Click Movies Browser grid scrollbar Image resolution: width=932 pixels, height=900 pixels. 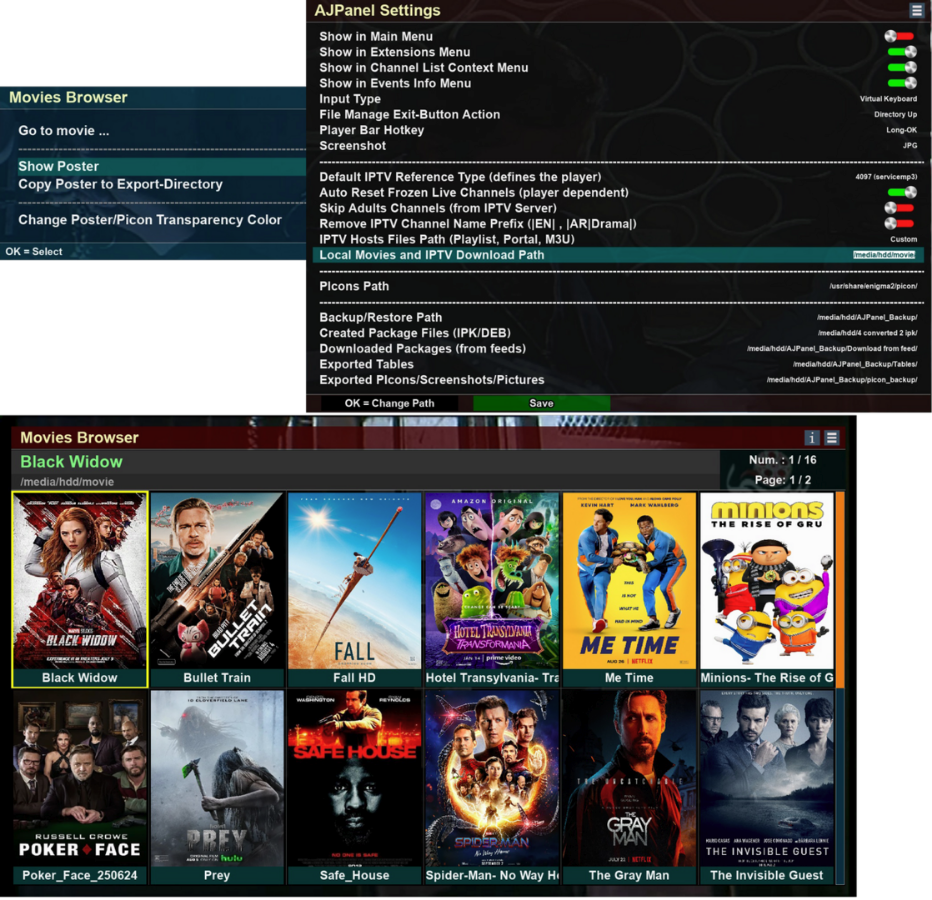point(840,688)
